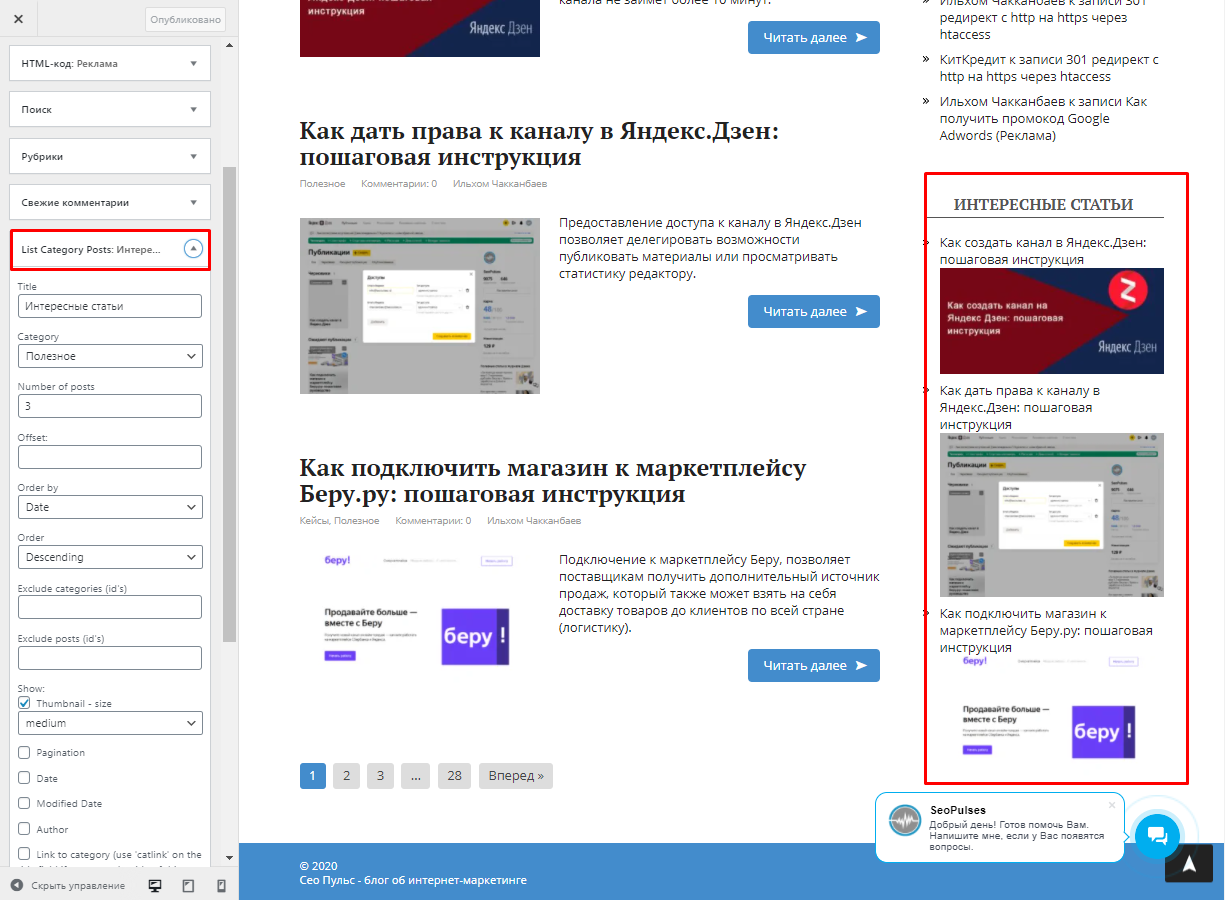
Task: Open sidebar link Как дать права к каналу
Action: [1020, 407]
